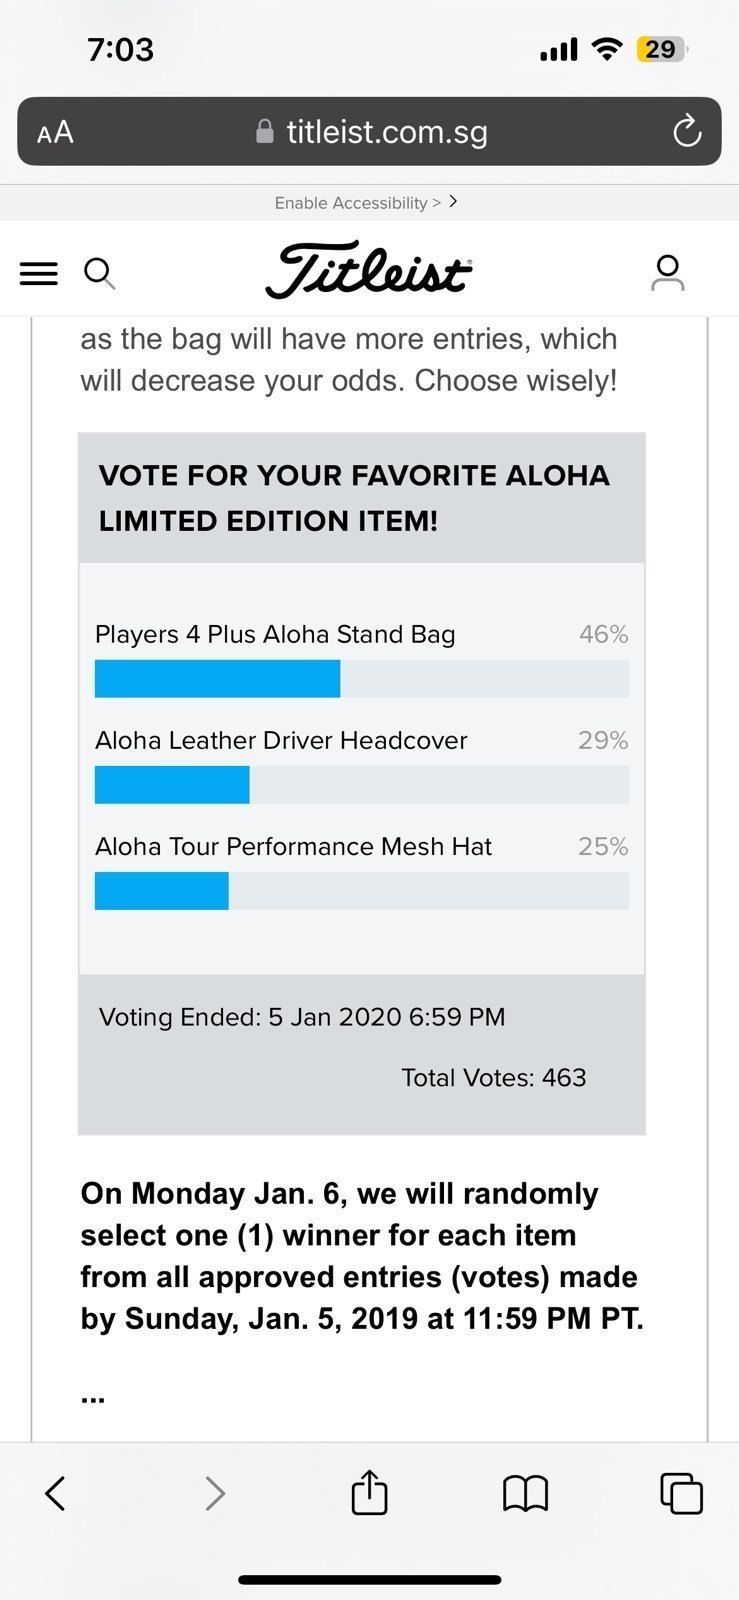Open the AA reader text options
Viewport: 739px width, 1600px height.
tap(55, 132)
